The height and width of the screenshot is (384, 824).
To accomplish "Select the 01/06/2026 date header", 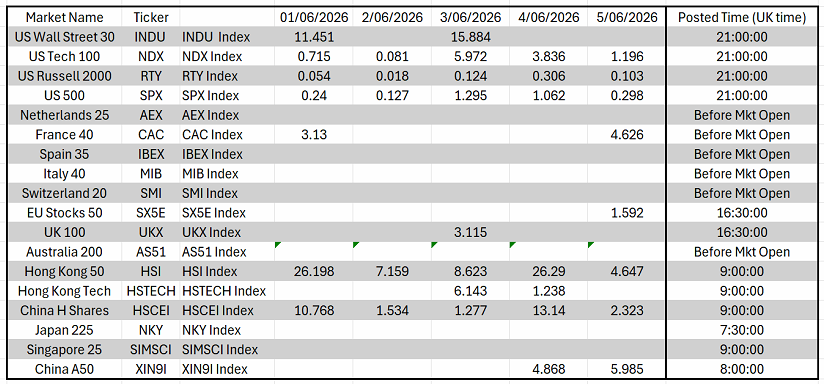I will pos(314,17).
